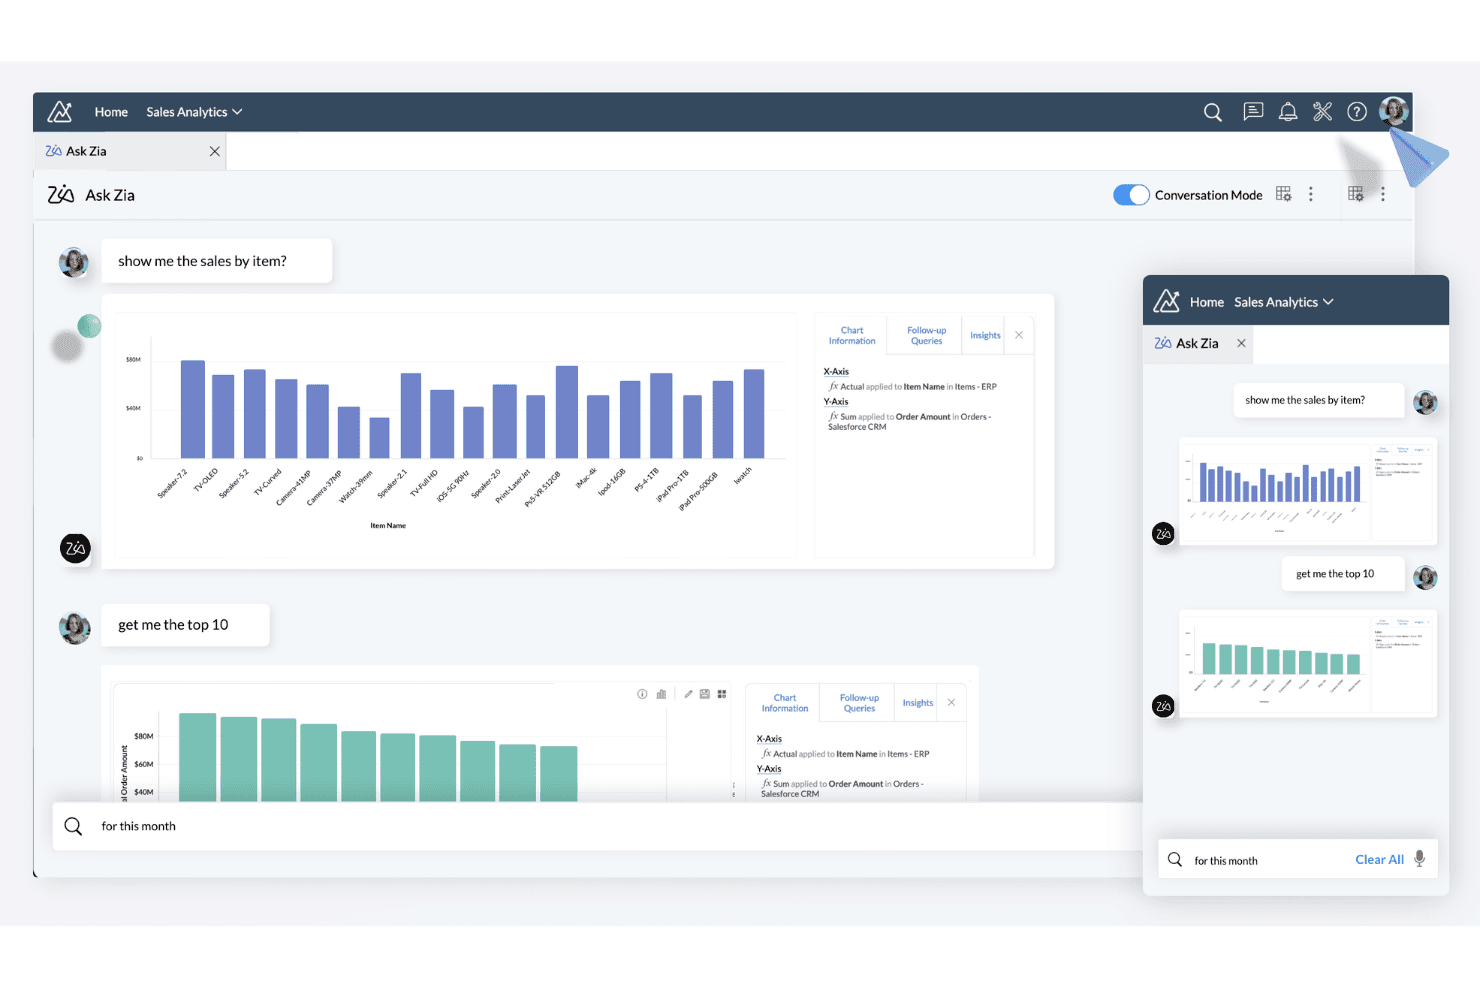The width and height of the screenshot is (1480, 987).
Task: Click the 'Item Name' axis title under first chart
Action: [388, 525]
